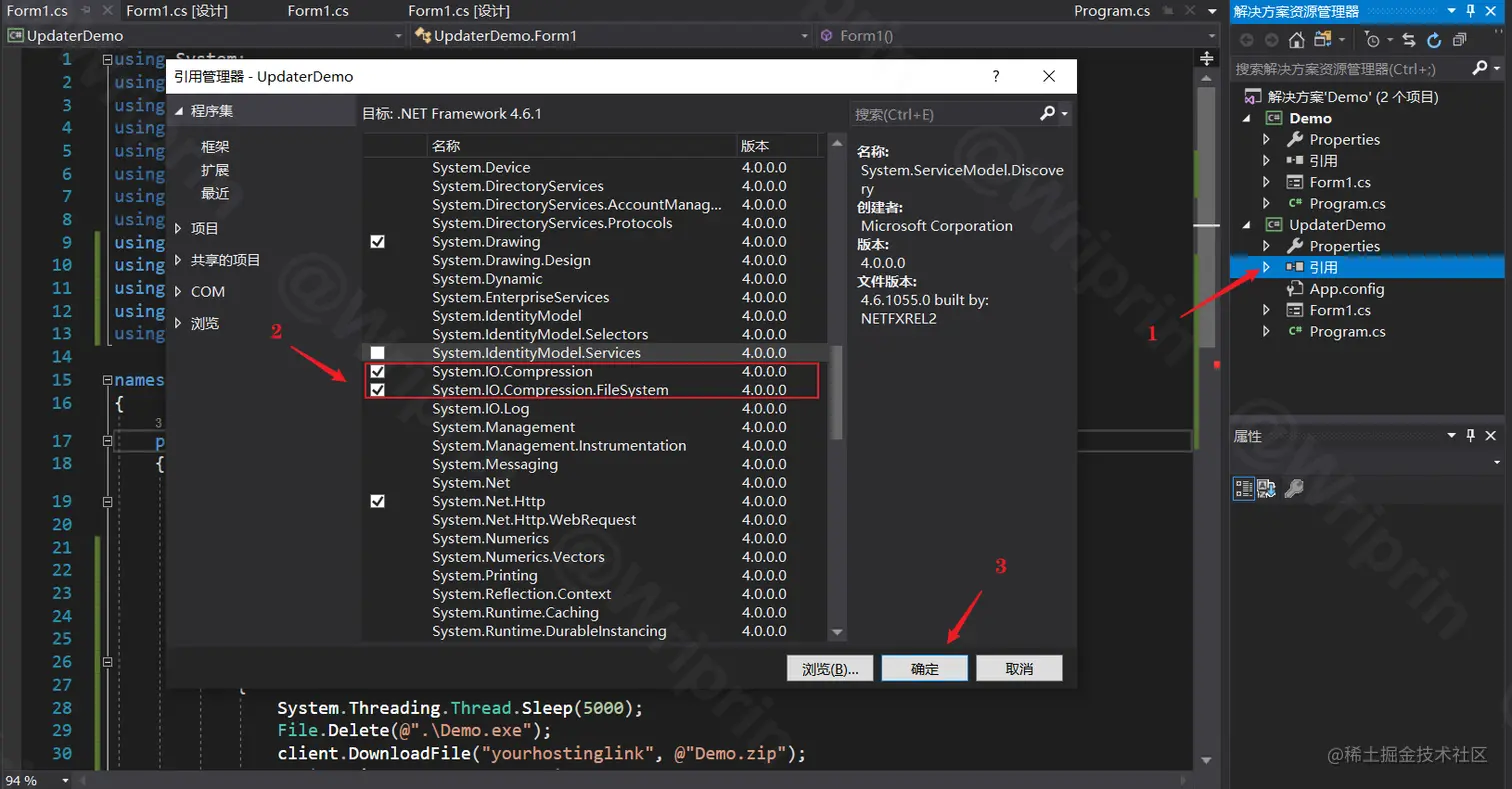
Task: Select the System.Messaging row
Action: click(595, 464)
